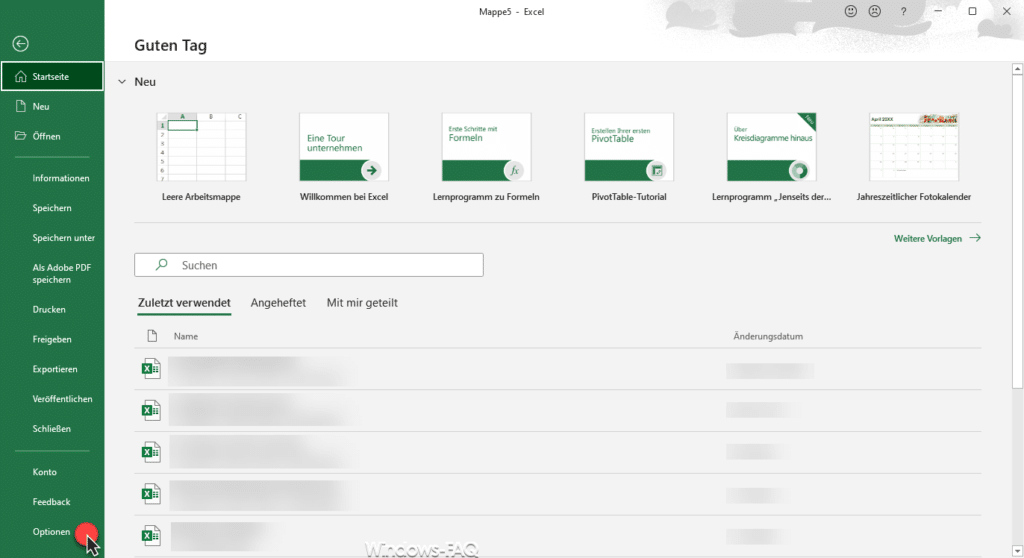Click the back arrow icon
Screen dimensions: 1024x558
20,44
